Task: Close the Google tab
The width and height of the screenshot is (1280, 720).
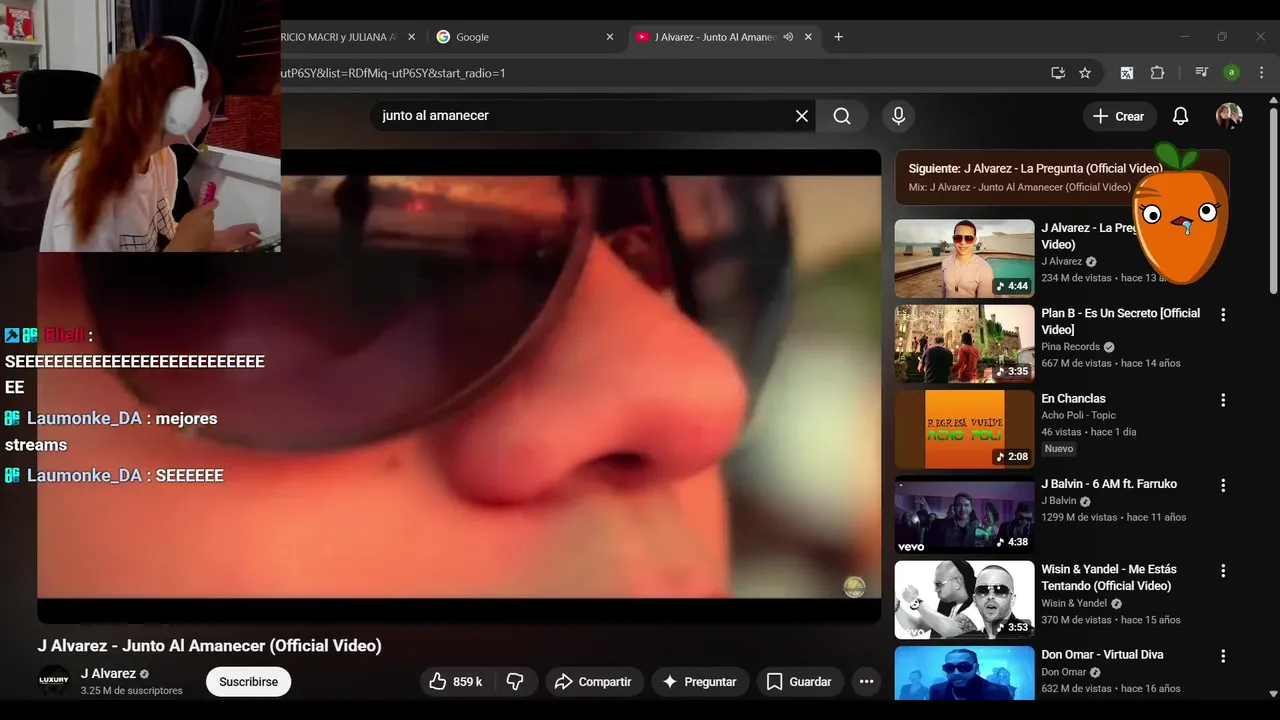Action: [610, 37]
